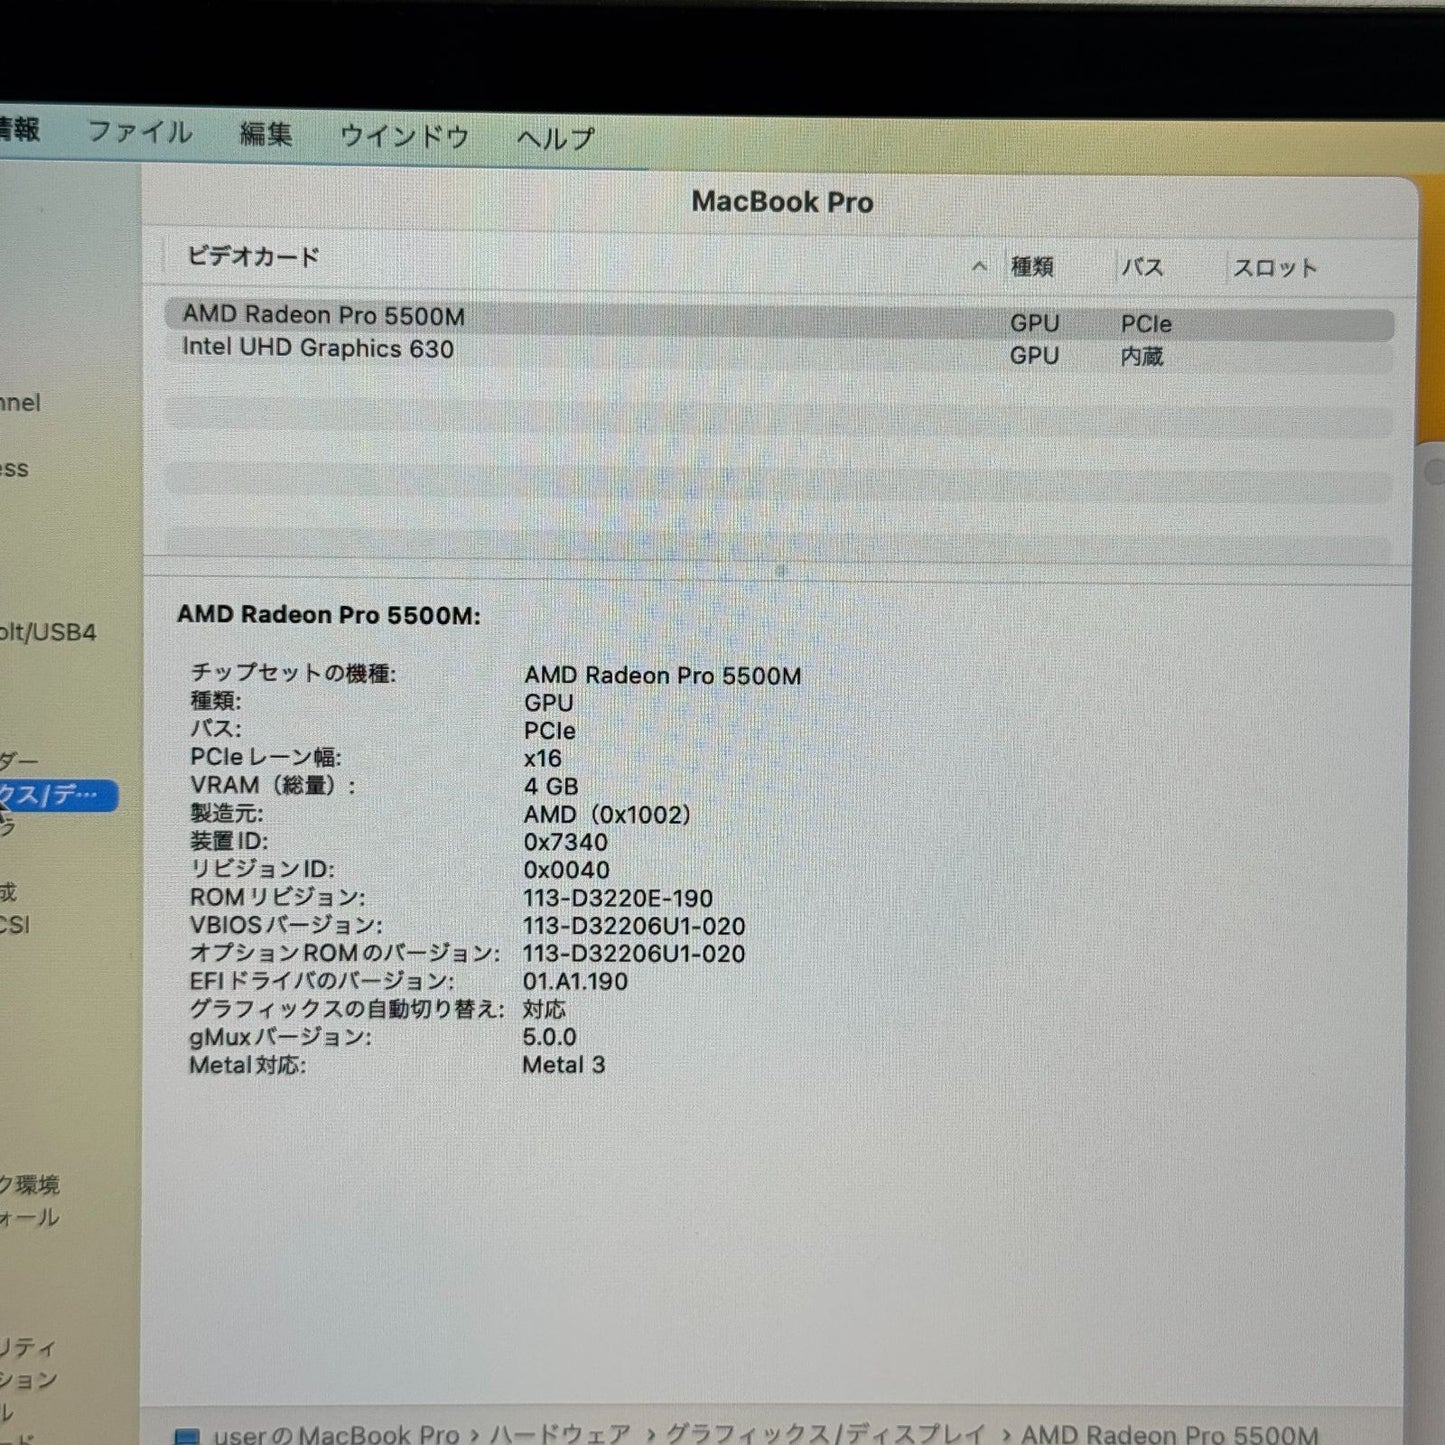Select the Thunderbolt/USB4 sidebar item
Image resolution: width=1445 pixels, height=1445 pixels.
pos(48,632)
